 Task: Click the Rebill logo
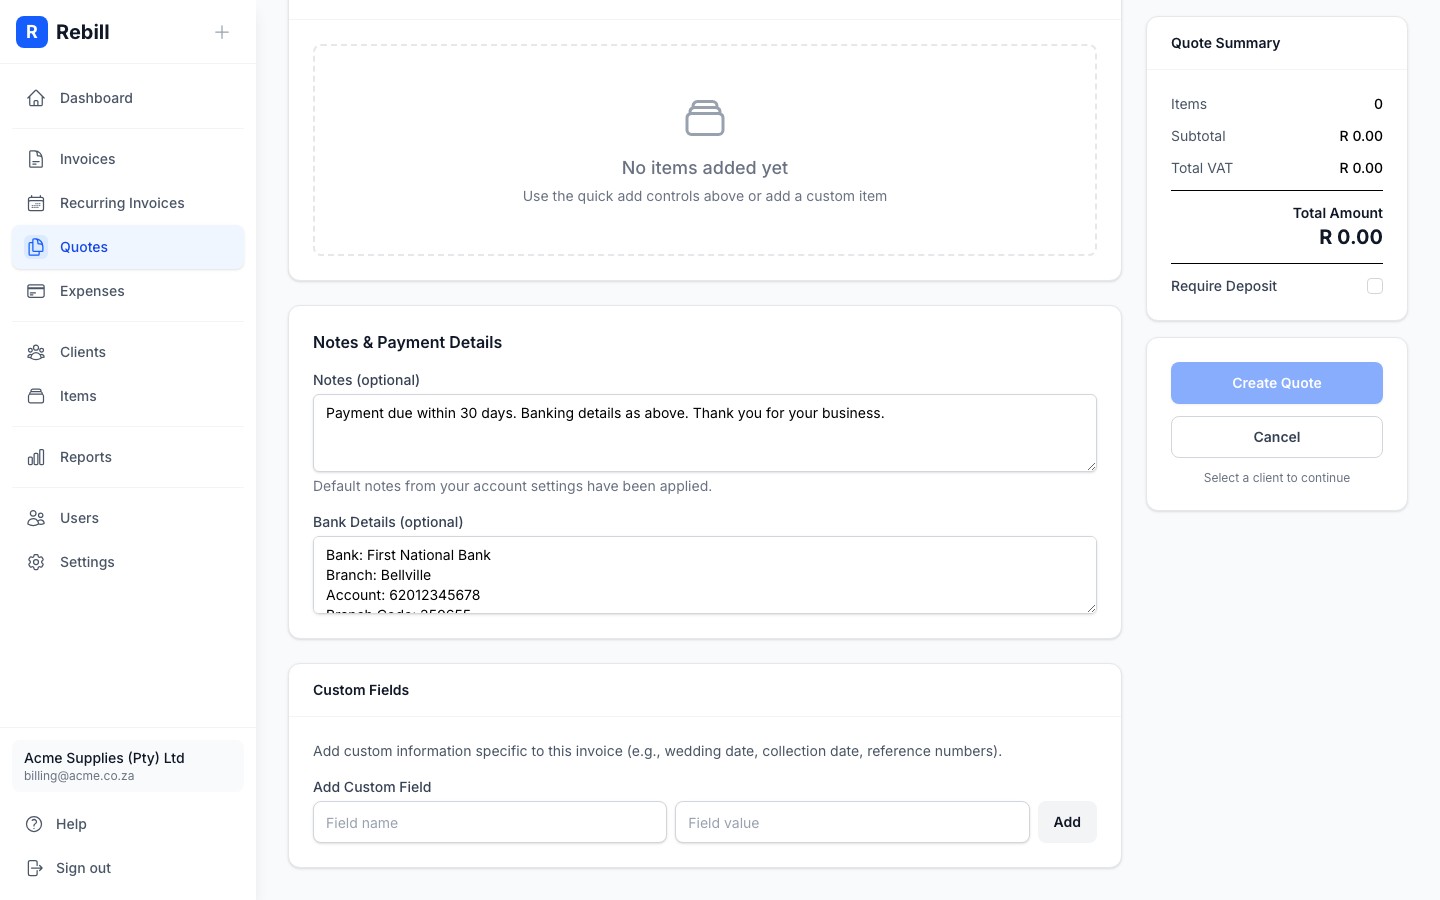coord(32,32)
